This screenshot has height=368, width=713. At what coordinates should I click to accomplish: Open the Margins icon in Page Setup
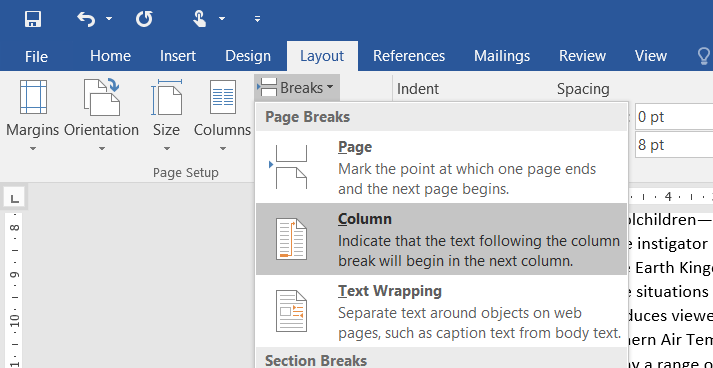click(33, 97)
